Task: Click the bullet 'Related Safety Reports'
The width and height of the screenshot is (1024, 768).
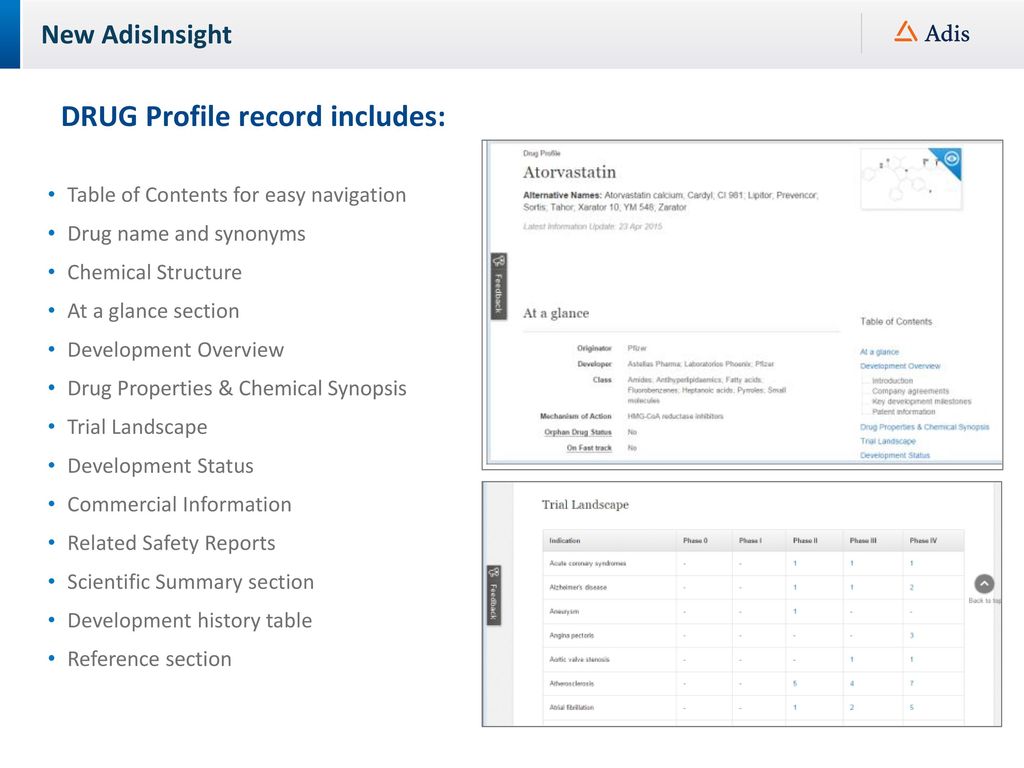Action: pos(171,543)
